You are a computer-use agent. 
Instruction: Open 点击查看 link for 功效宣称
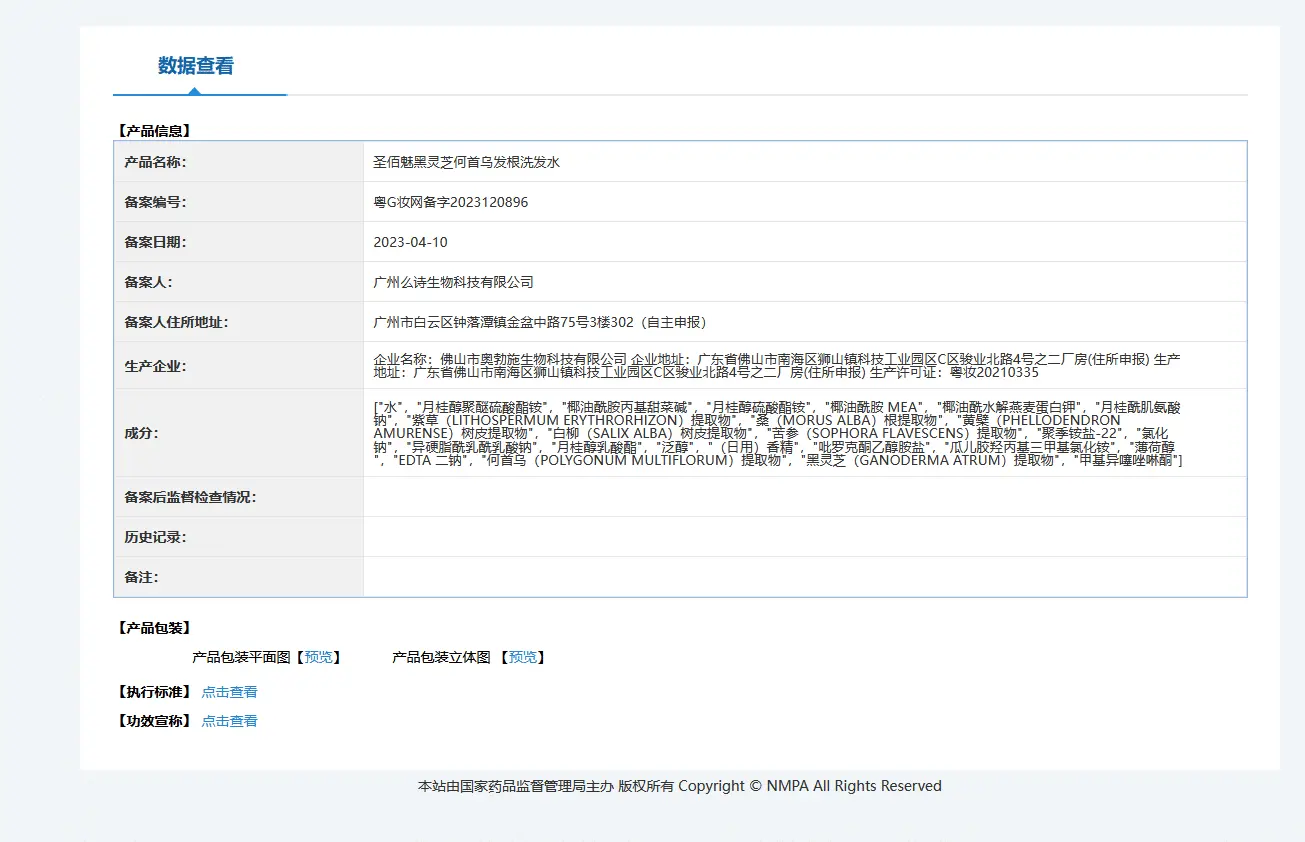(229, 721)
